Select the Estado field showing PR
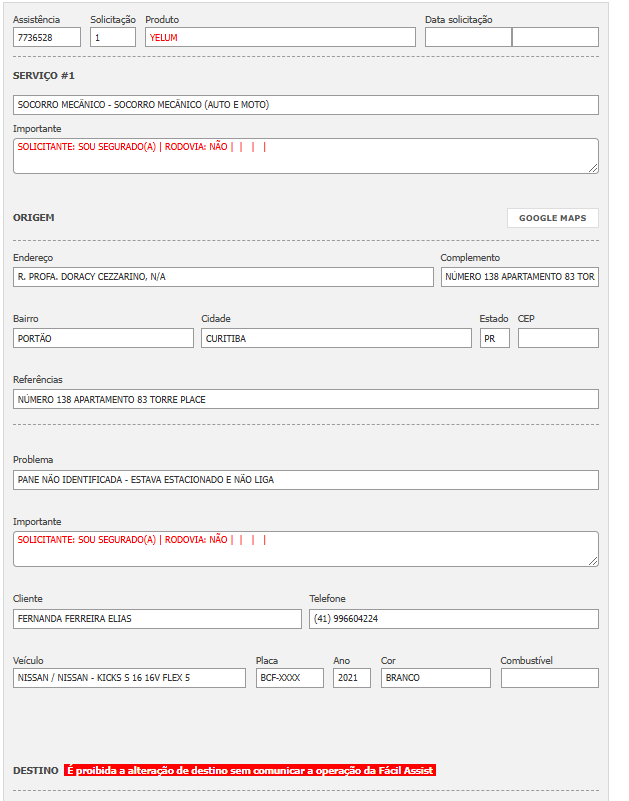 tap(494, 338)
